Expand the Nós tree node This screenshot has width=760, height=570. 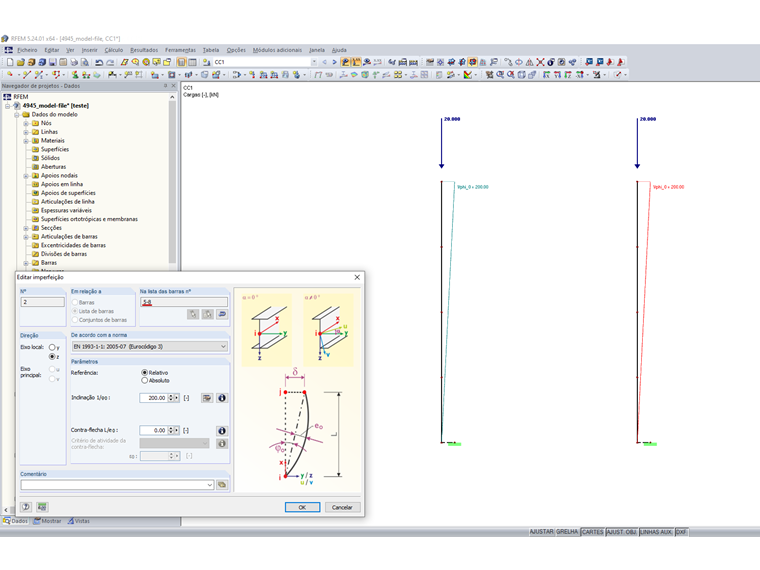[26, 124]
